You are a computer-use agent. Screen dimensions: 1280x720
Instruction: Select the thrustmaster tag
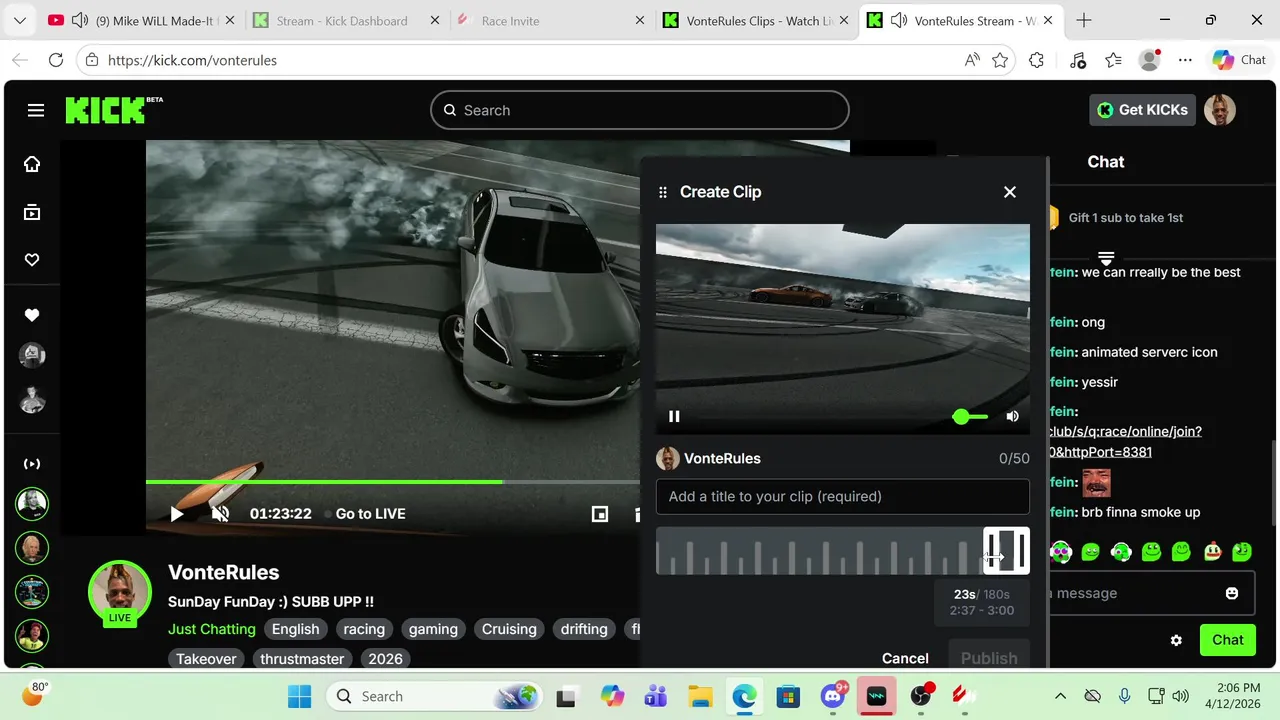[302, 658]
